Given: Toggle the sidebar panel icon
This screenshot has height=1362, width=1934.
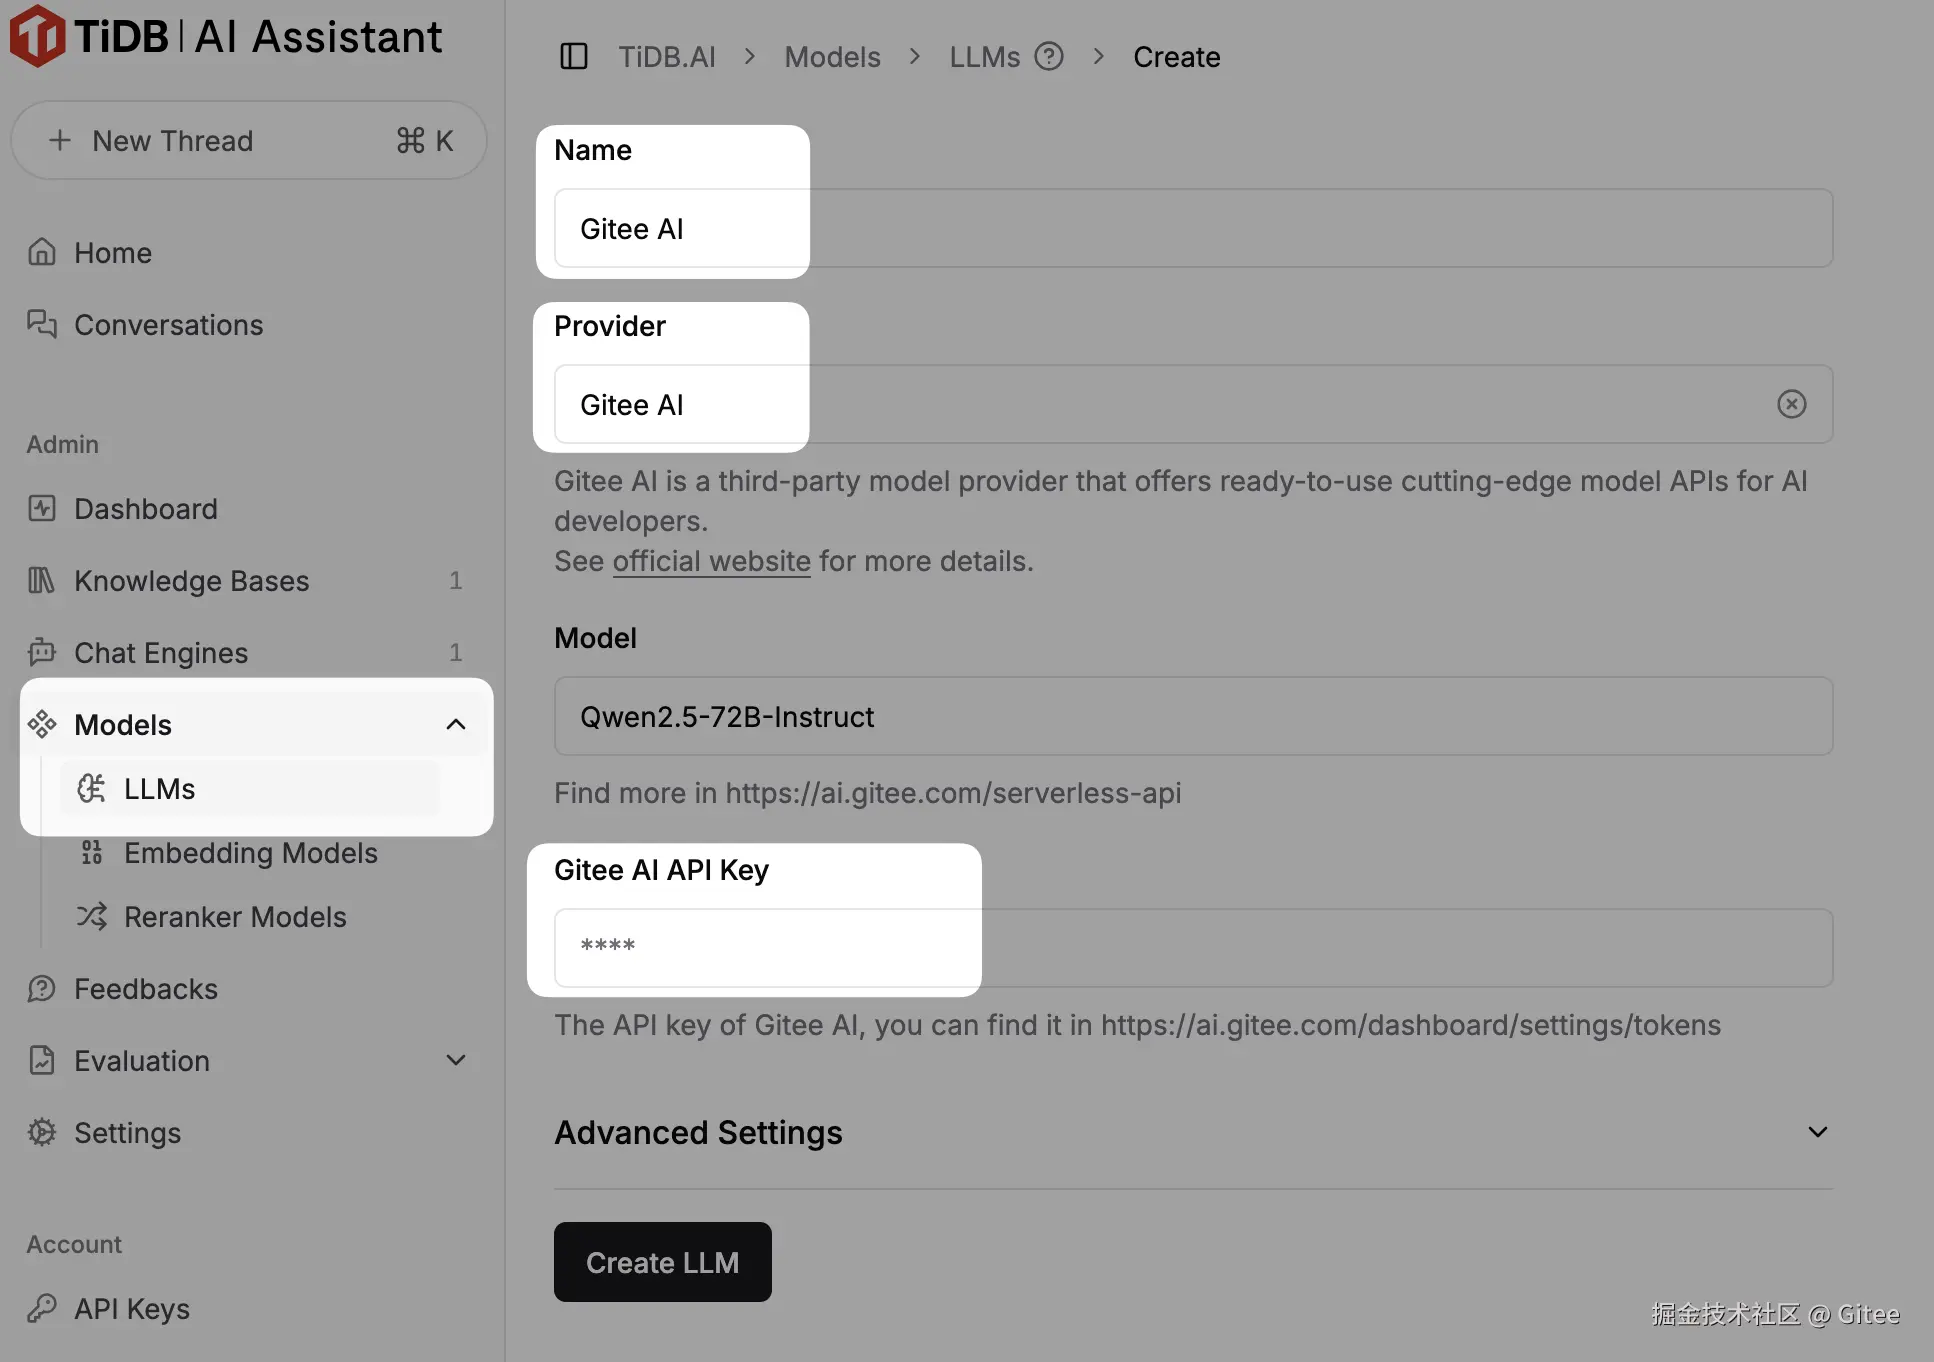Looking at the screenshot, I should click(574, 57).
